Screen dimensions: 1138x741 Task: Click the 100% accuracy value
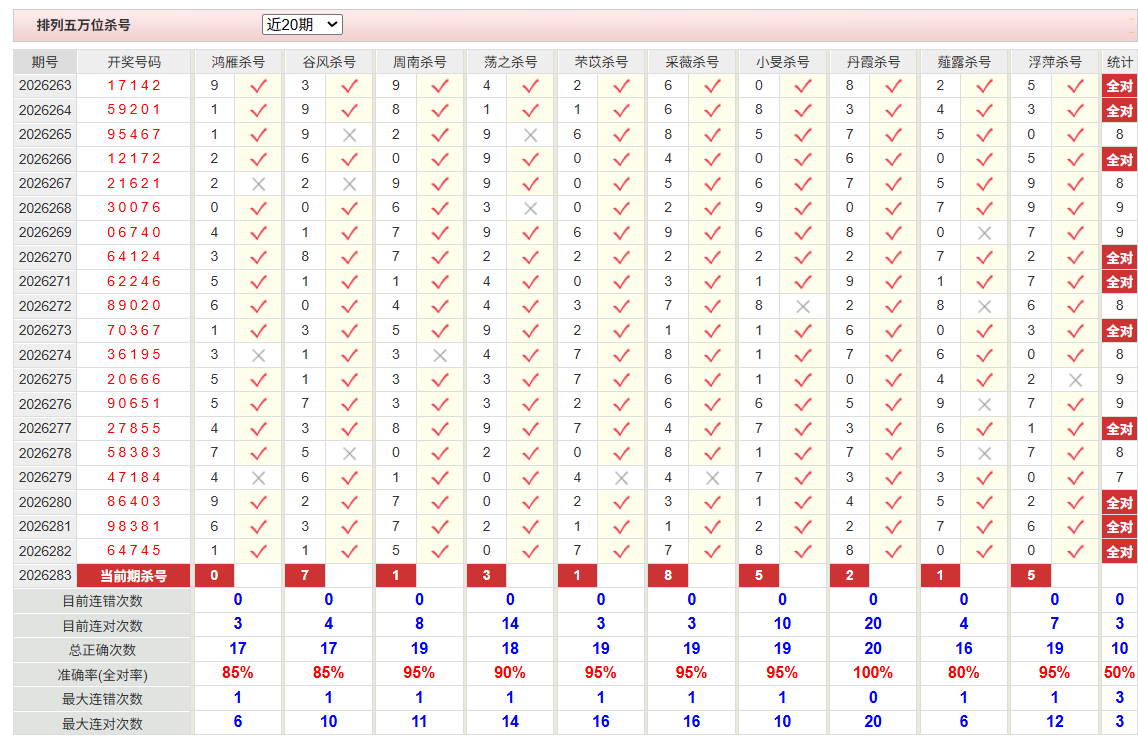pyautogui.click(x=873, y=673)
